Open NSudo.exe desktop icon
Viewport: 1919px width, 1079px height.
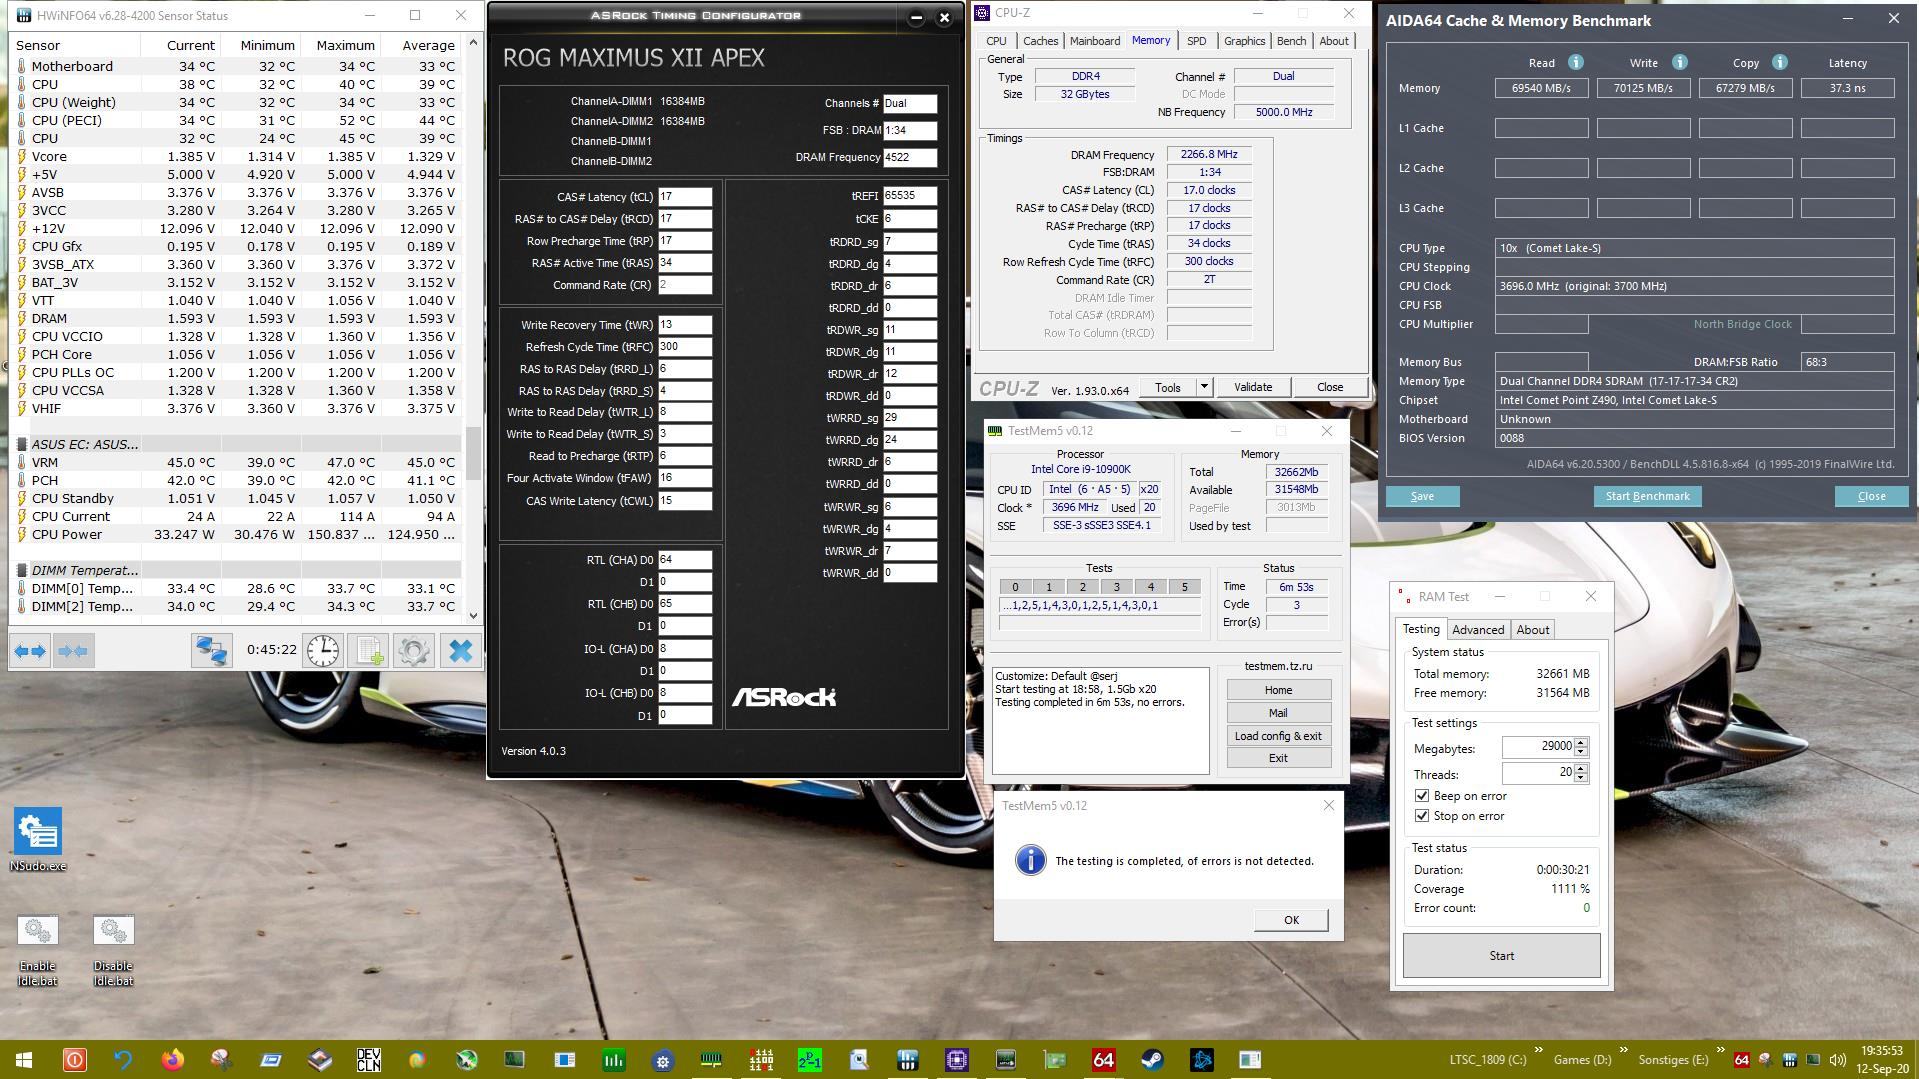coord(38,840)
